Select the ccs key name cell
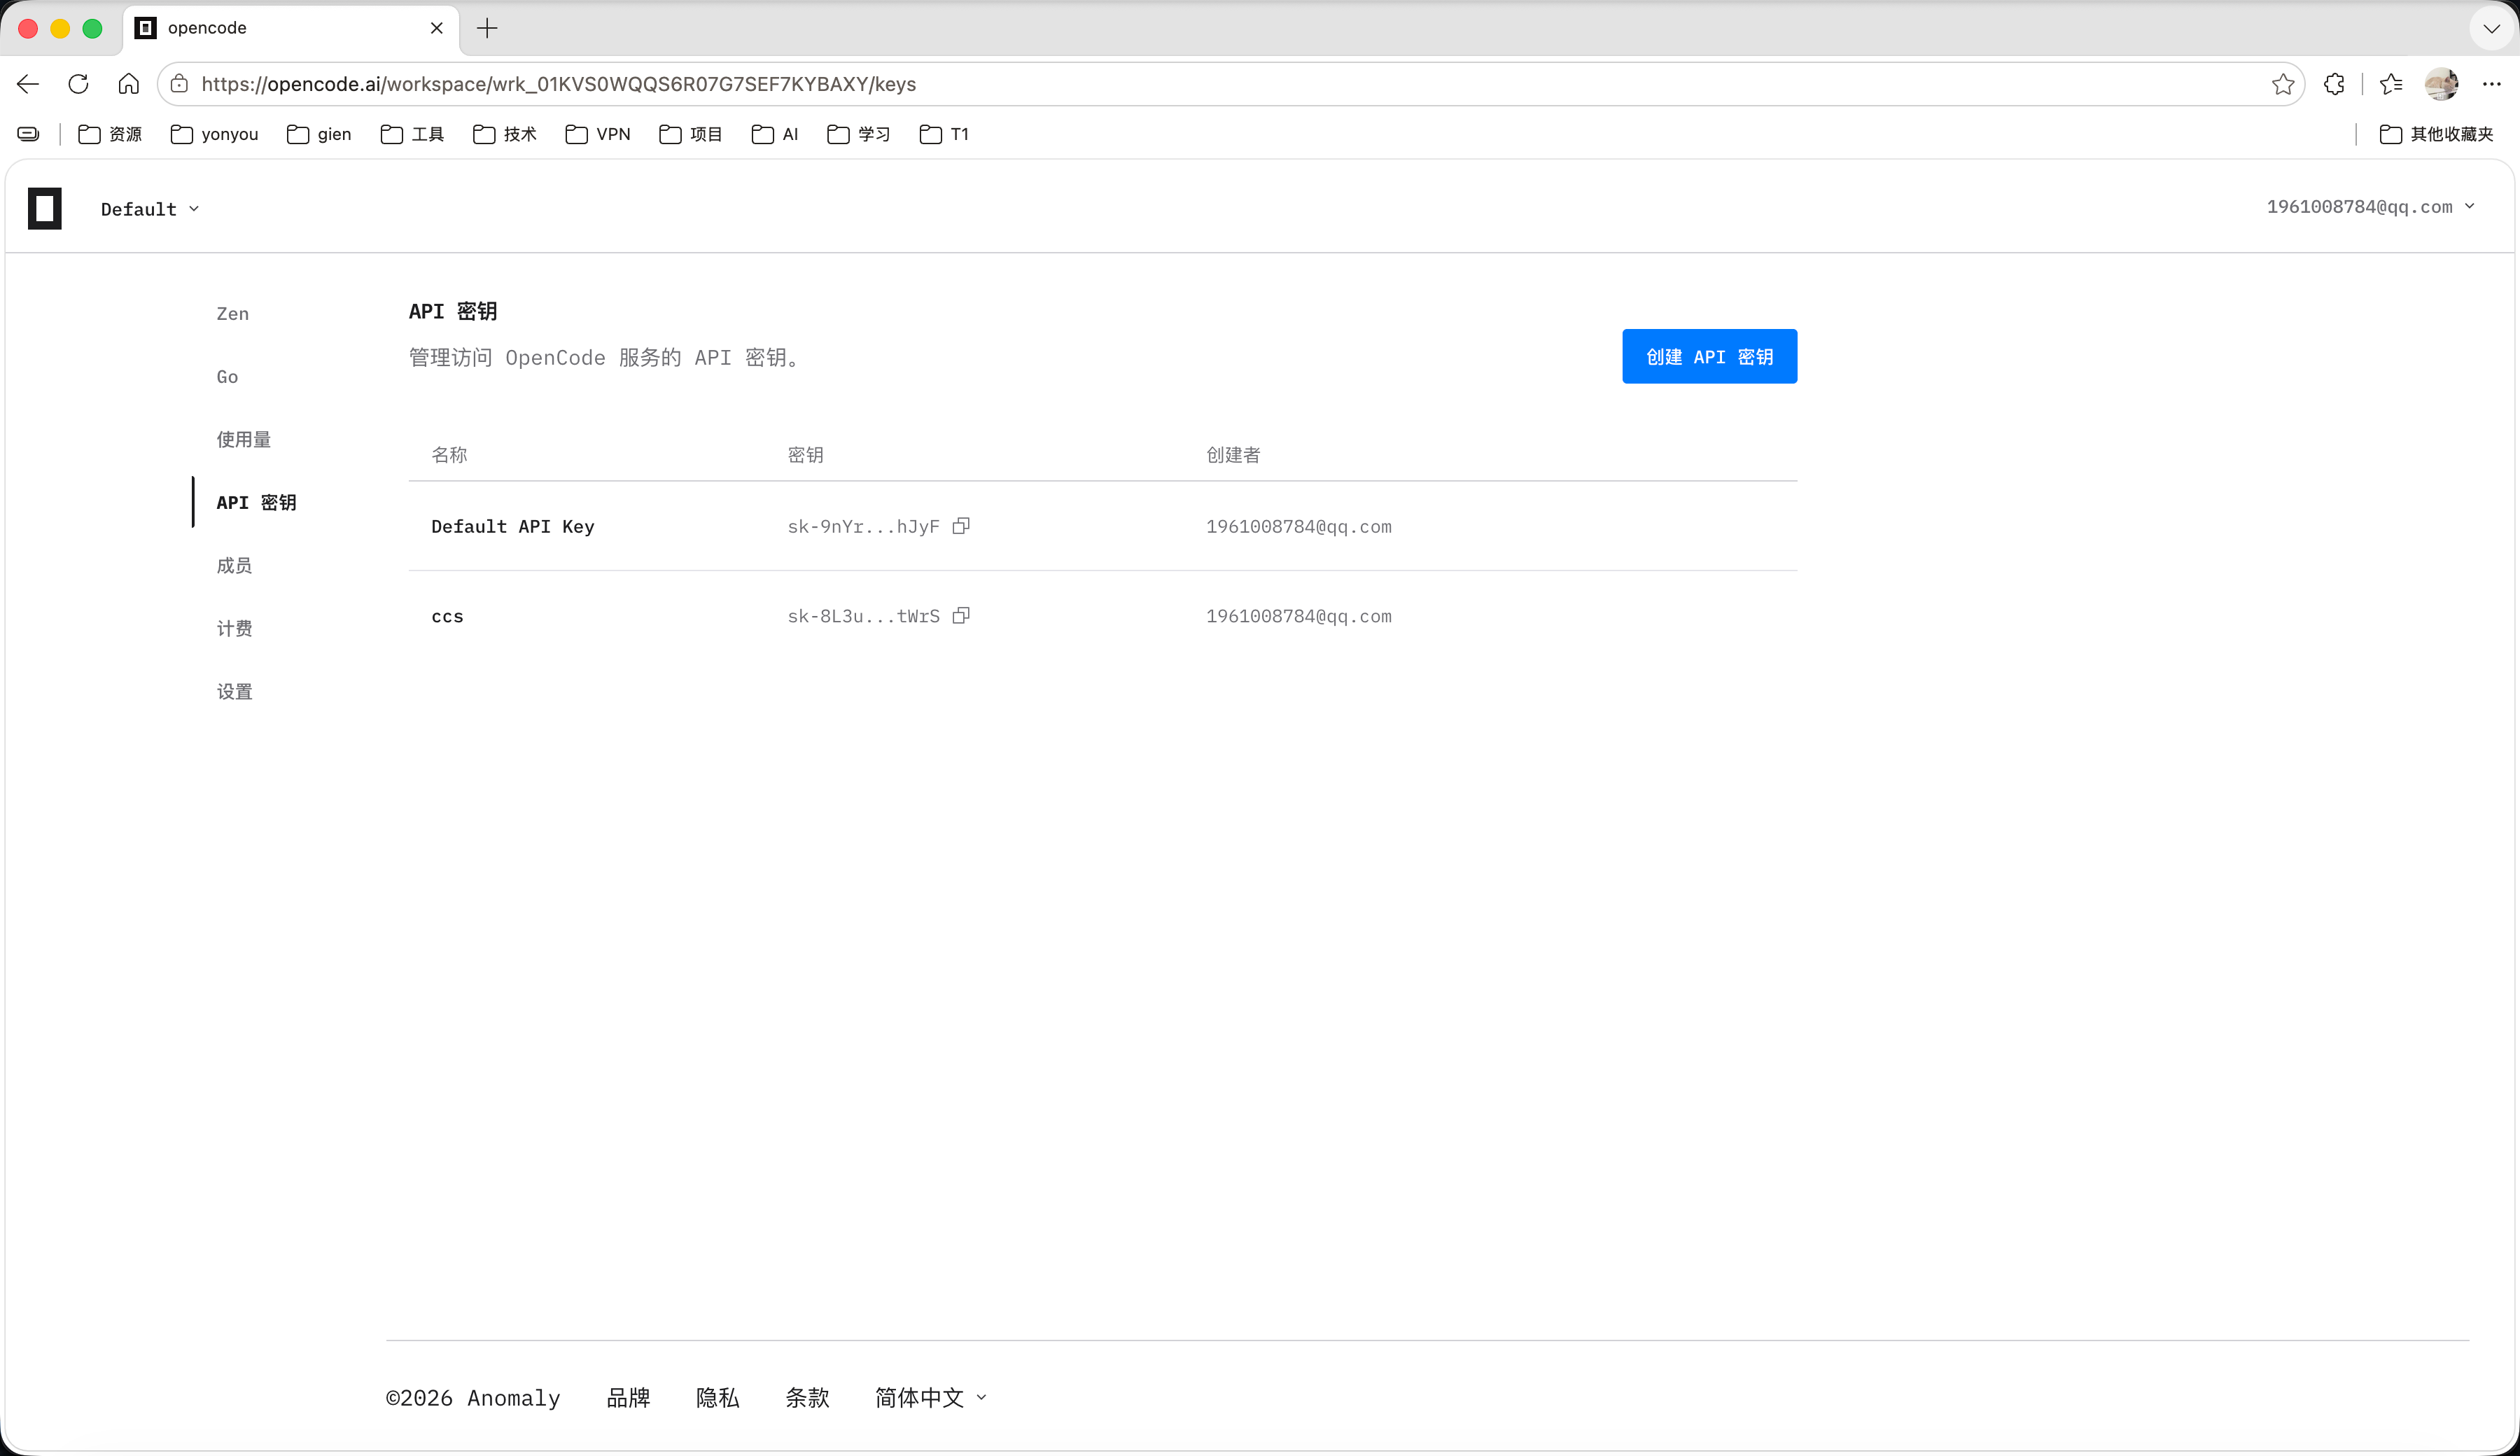The height and width of the screenshot is (1456, 2520). (x=447, y=616)
